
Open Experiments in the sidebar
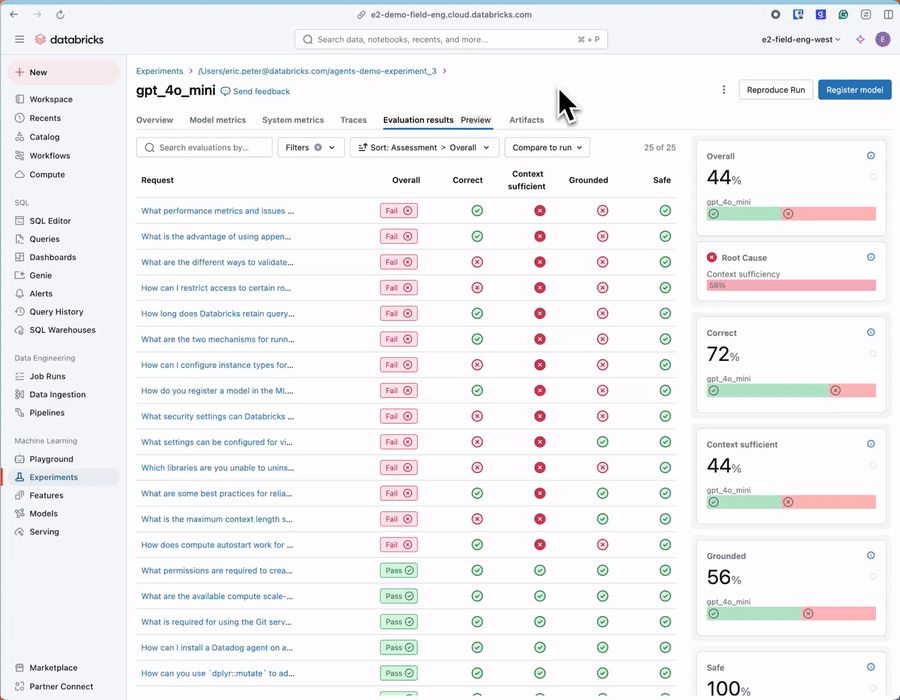(53, 477)
